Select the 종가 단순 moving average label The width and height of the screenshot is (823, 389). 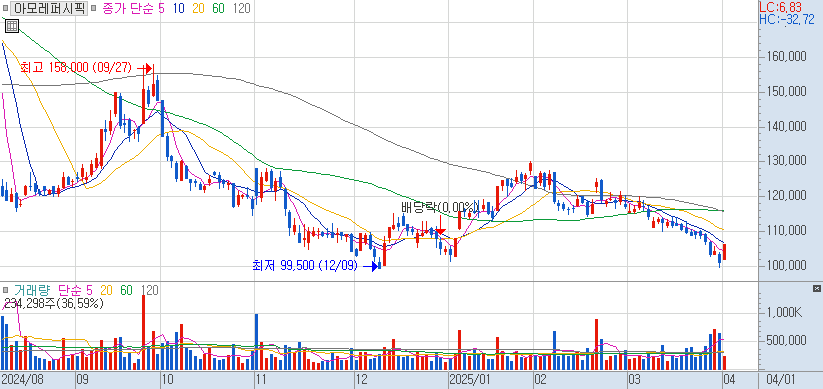pos(127,8)
